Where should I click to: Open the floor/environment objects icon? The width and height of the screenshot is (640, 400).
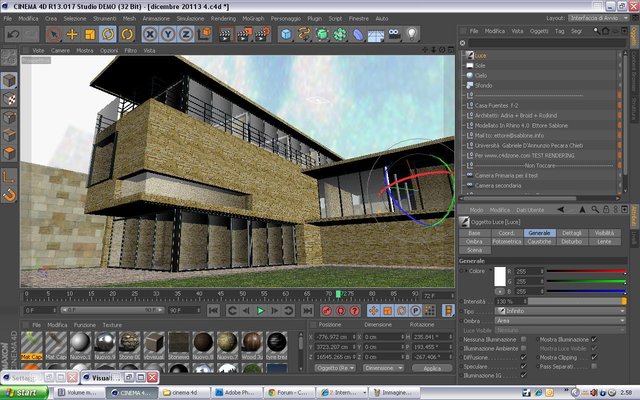(x=376, y=35)
